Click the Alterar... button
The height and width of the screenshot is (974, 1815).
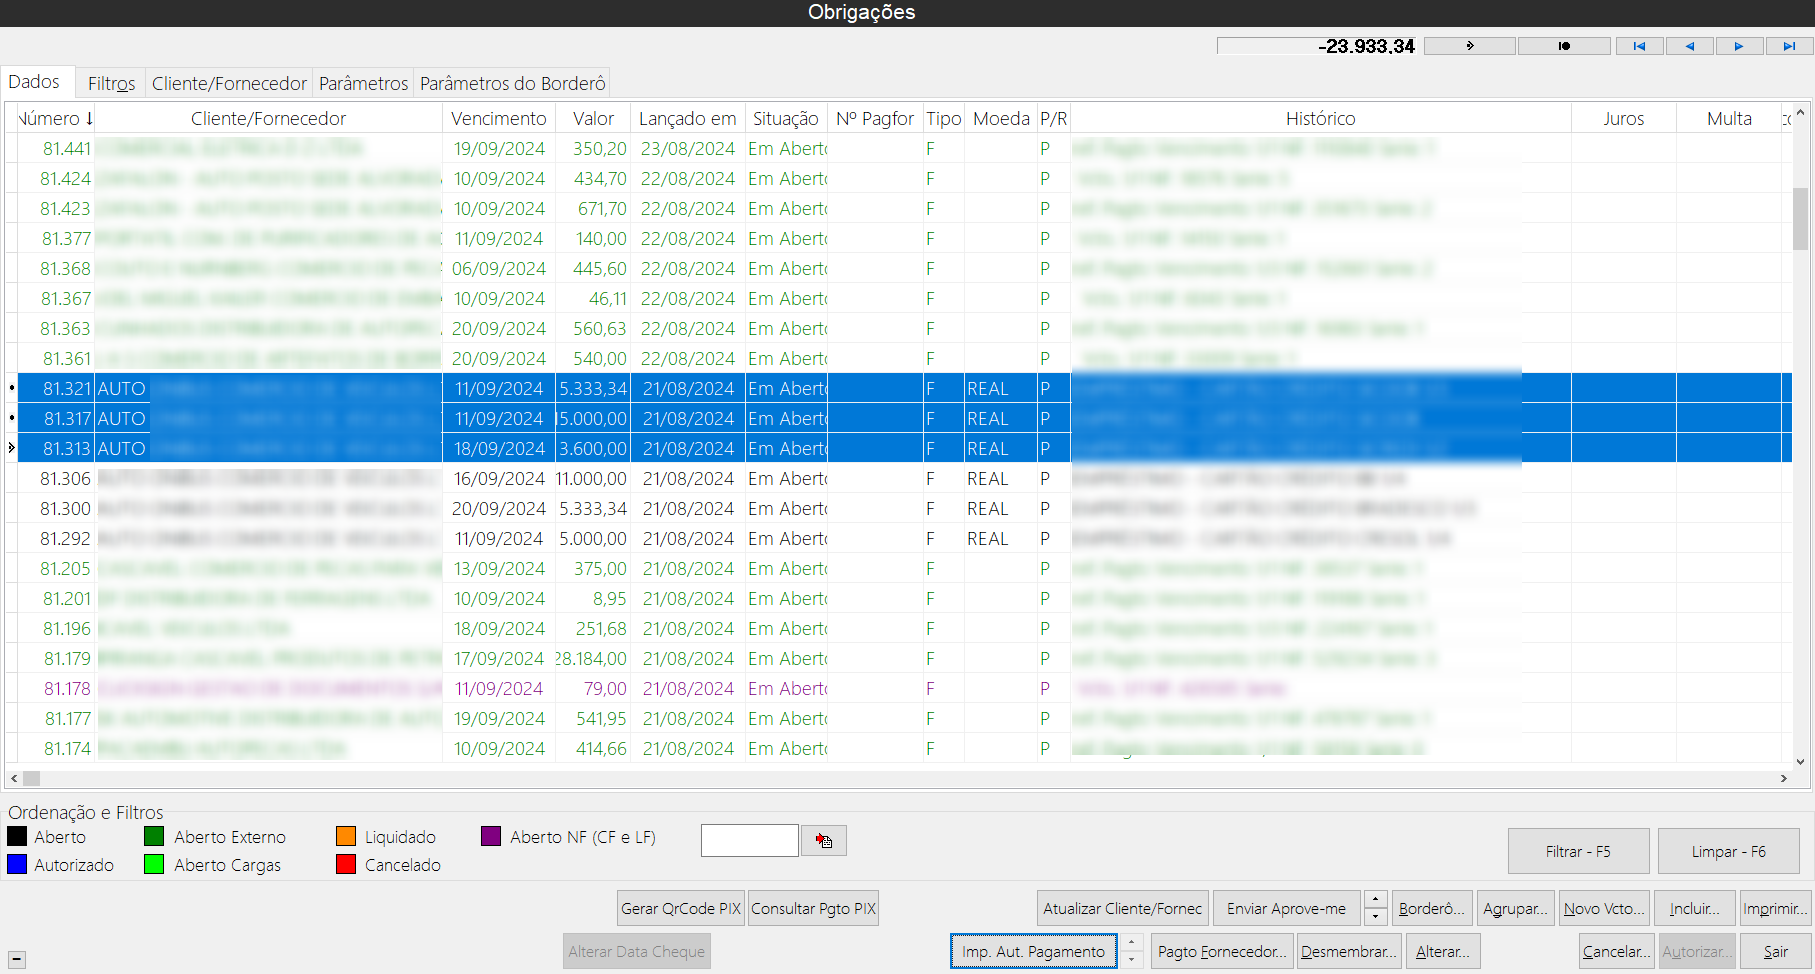(1442, 951)
